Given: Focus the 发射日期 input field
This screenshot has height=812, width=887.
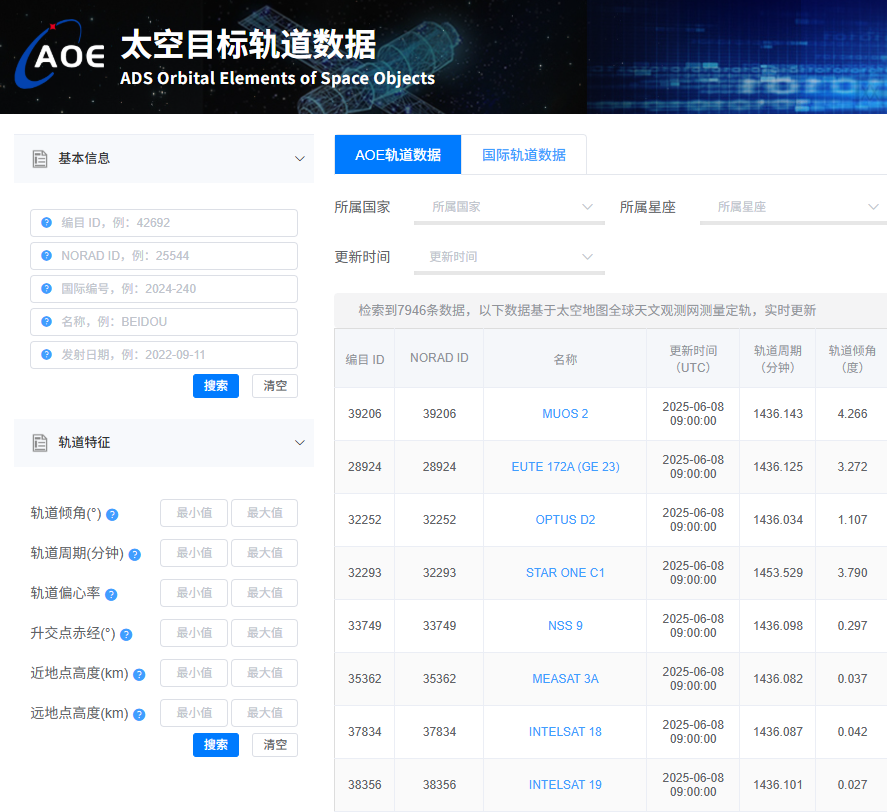Looking at the screenshot, I should coord(164,355).
